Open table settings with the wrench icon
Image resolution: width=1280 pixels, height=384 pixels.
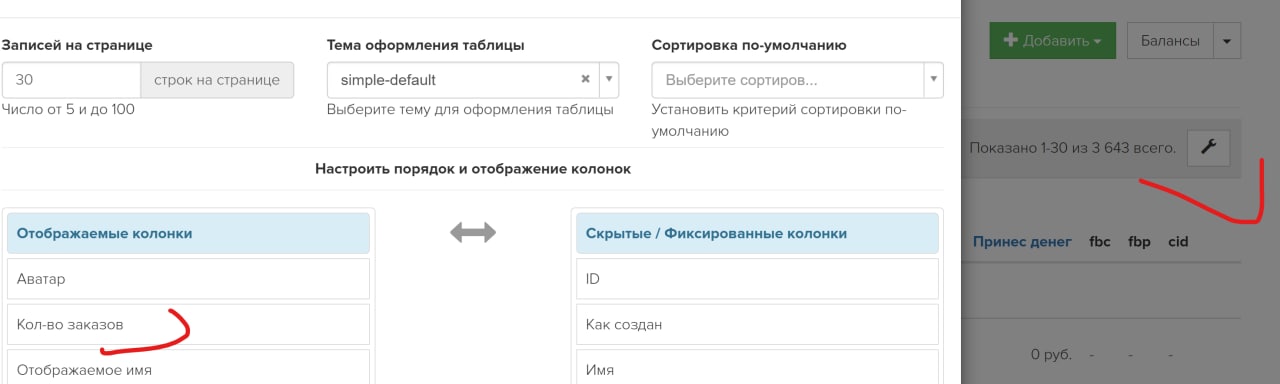click(x=1208, y=148)
